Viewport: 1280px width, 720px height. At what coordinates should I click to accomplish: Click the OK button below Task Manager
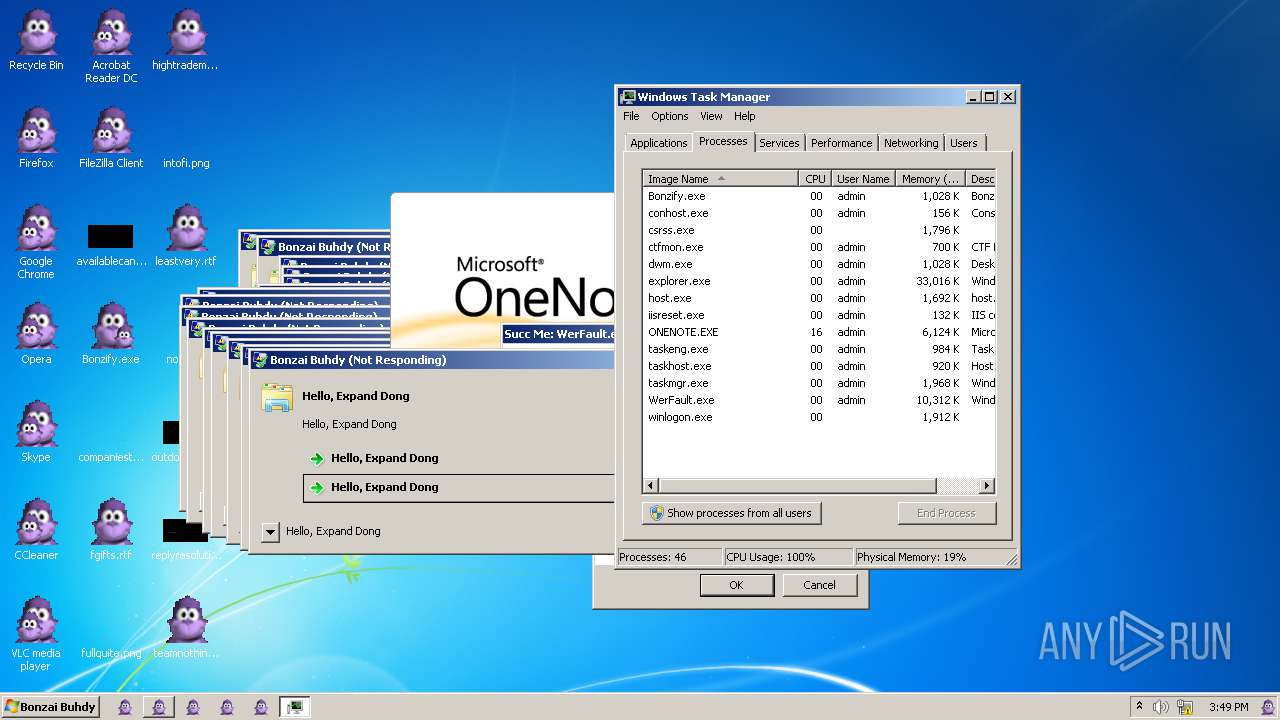pos(736,585)
